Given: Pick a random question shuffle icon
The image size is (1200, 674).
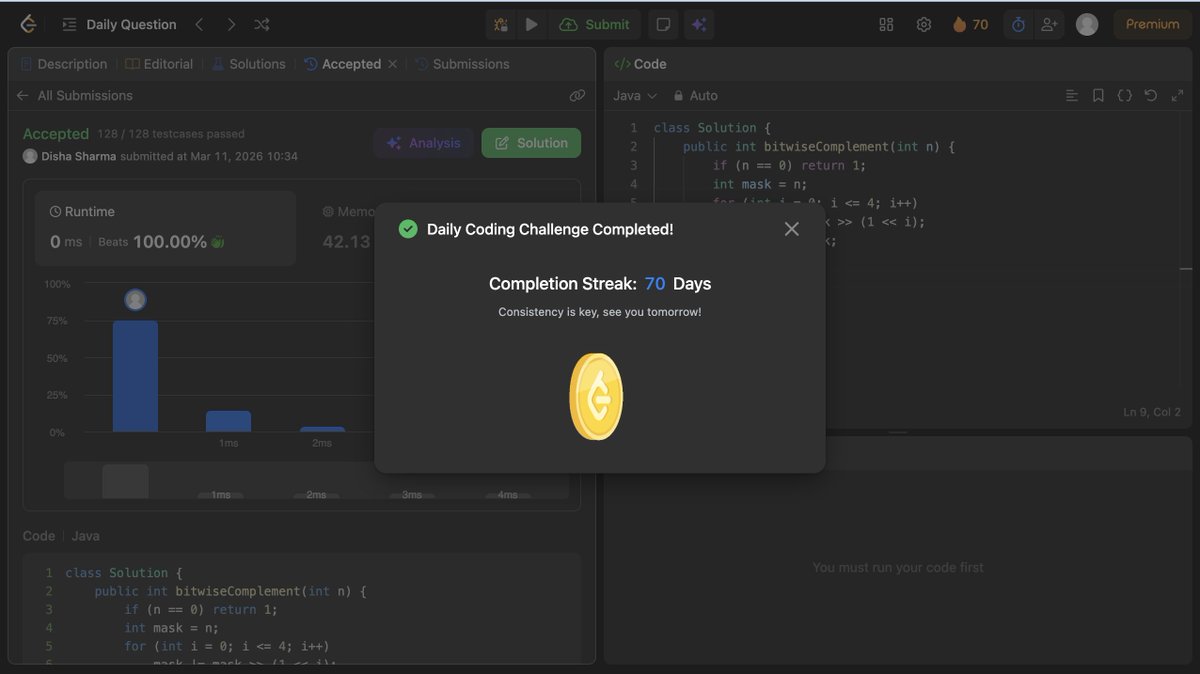Looking at the screenshot, I should pyautogui.click(x=262, y=24).
